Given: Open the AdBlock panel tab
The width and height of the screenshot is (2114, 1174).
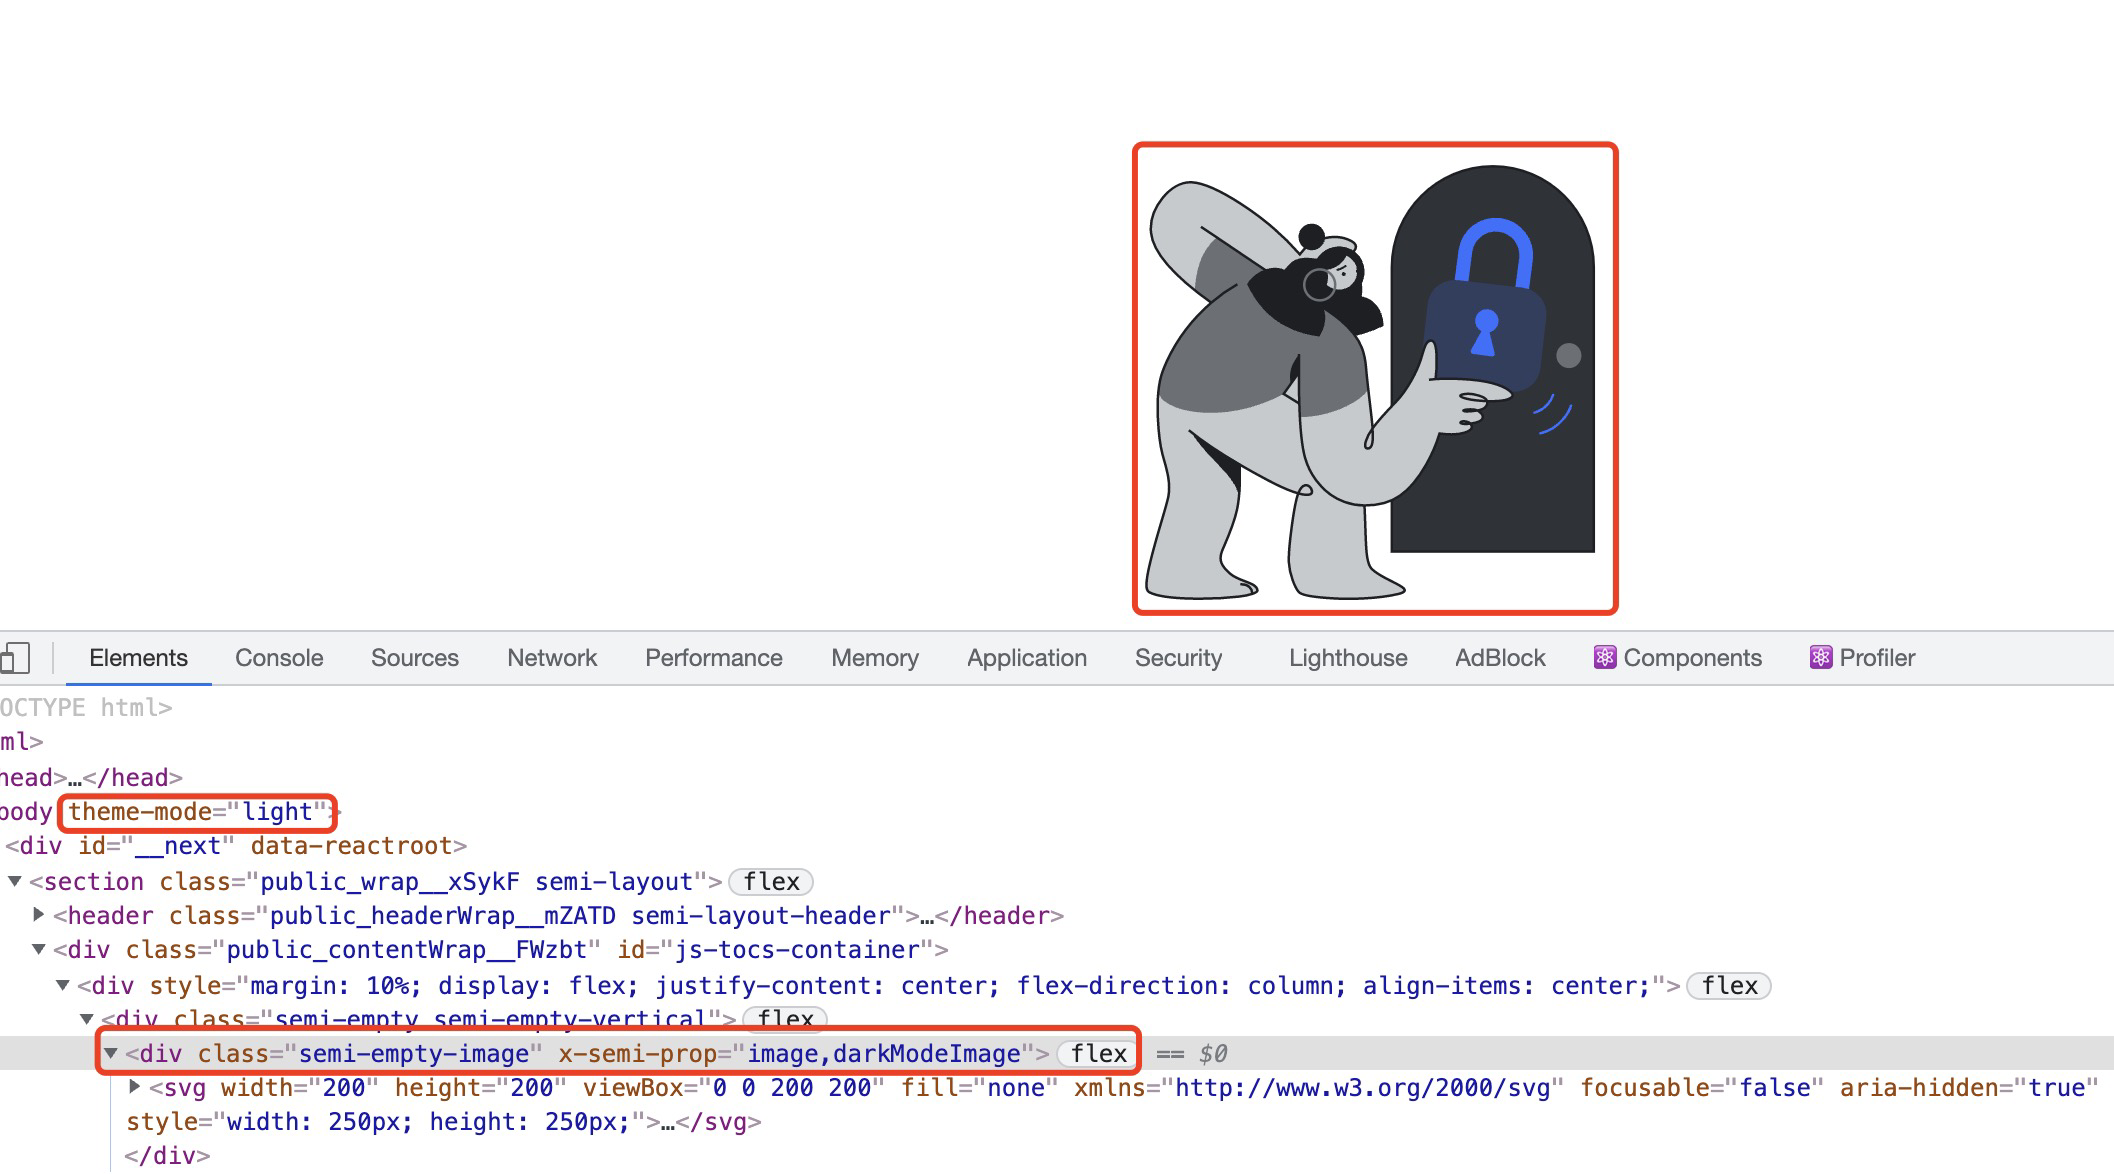Looking at the screenshot, I should [x=1499, y=658].
